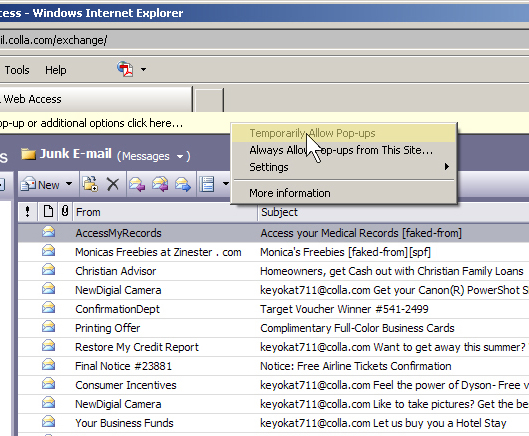Expand the Adobe PDF toolbar dropdown arrow
The width and height of the screenshot is (529, 436).
[143, 70]
